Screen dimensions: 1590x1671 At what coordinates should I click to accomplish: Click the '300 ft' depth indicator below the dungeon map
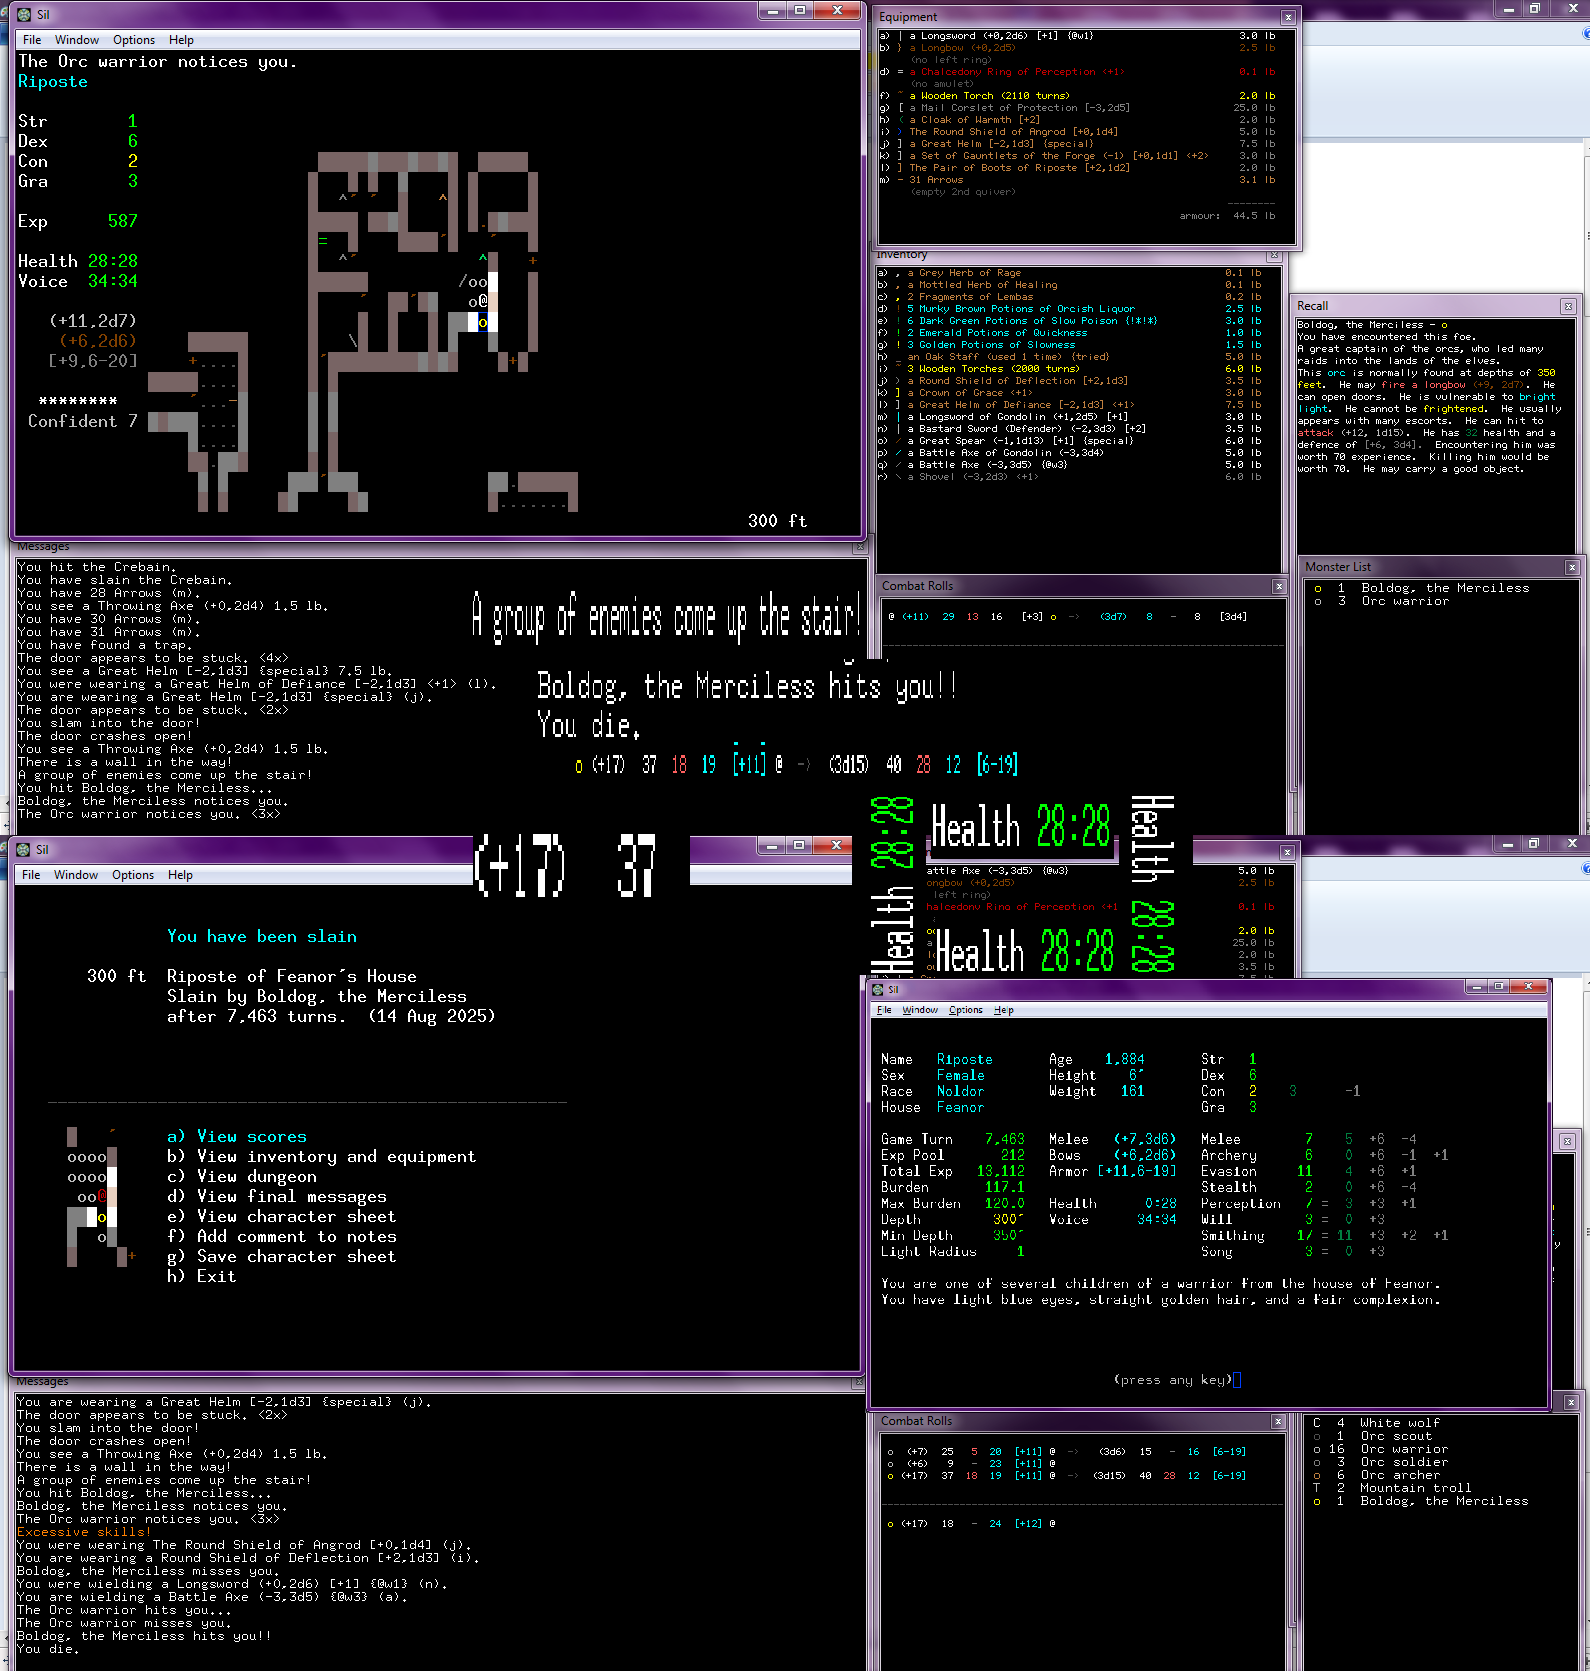777,520
